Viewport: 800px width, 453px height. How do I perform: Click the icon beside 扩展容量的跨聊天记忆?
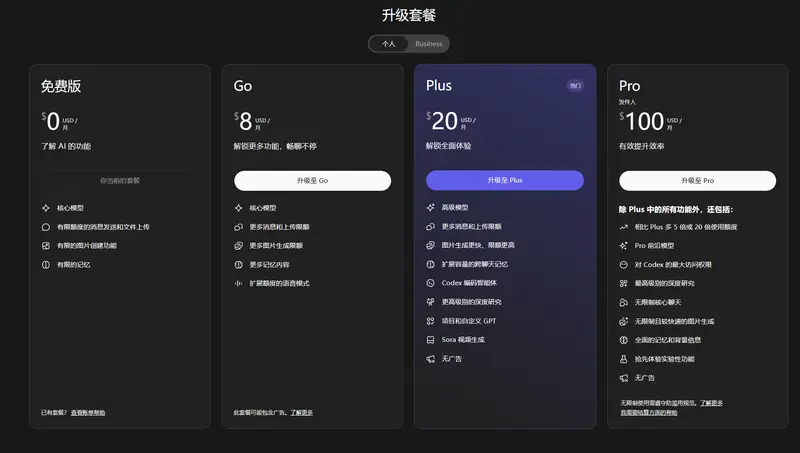pos(431,264)
